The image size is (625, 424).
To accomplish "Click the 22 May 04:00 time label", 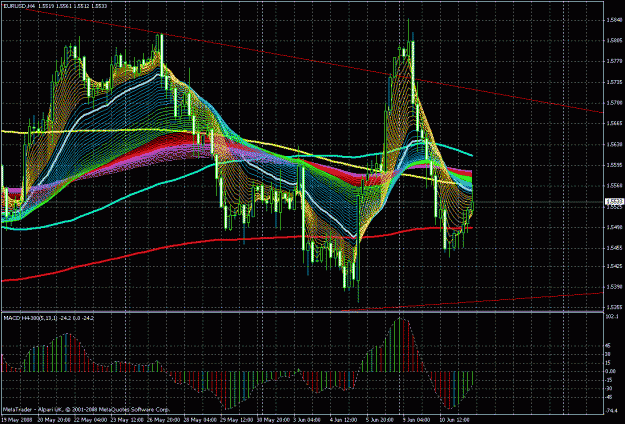I will (88, 420).
